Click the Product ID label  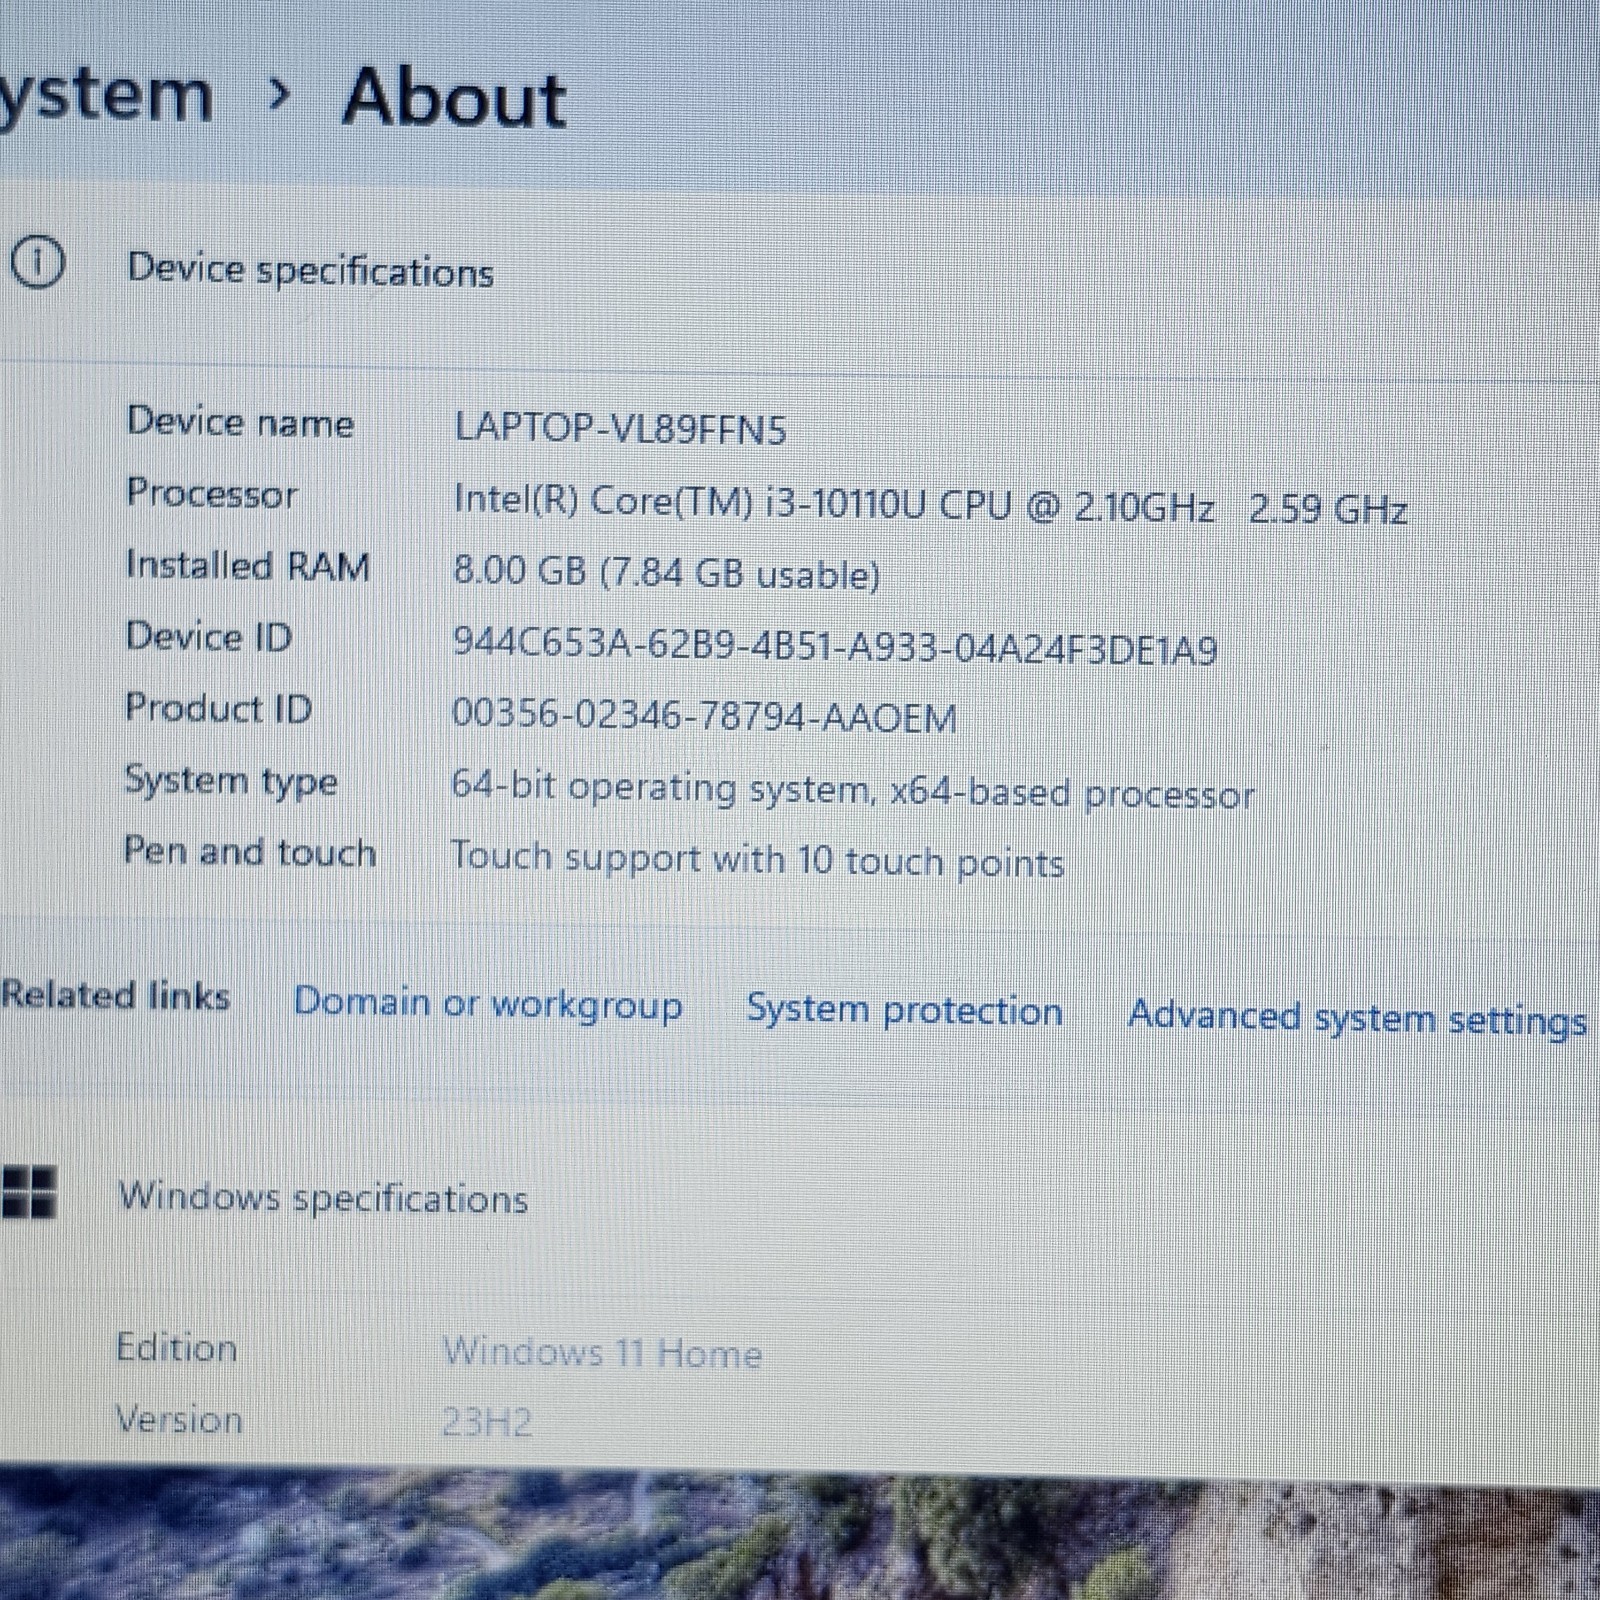pos(218,708)
